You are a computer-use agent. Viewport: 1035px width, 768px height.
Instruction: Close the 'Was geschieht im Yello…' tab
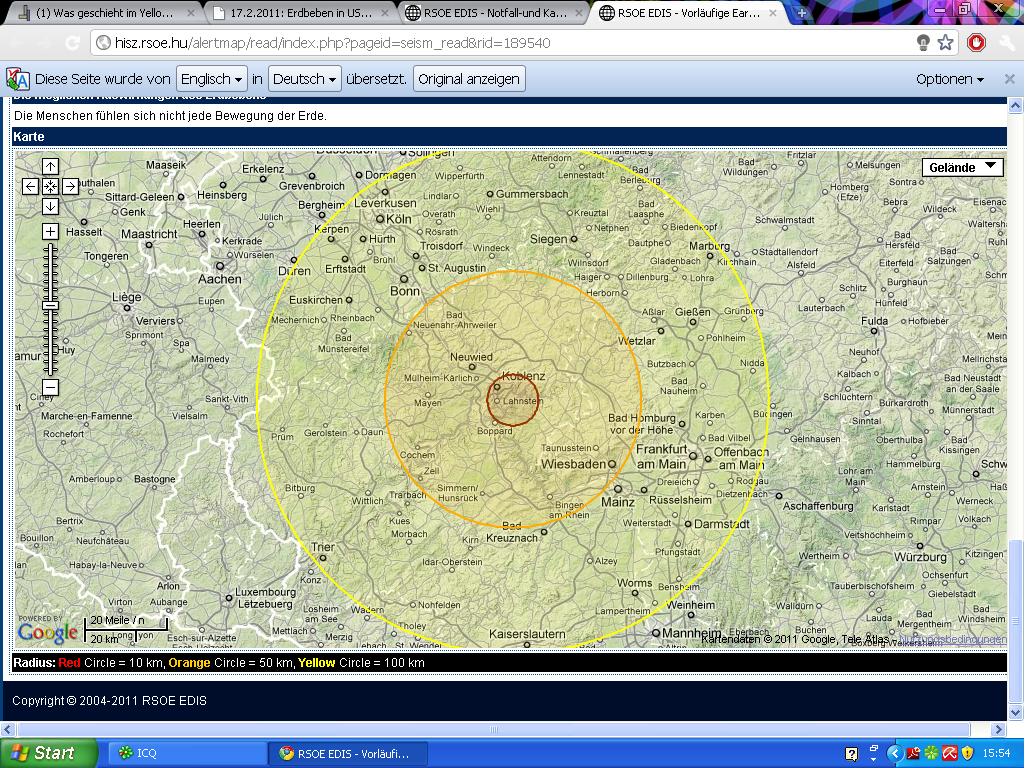pyautogui.click(x=191, y=13)
